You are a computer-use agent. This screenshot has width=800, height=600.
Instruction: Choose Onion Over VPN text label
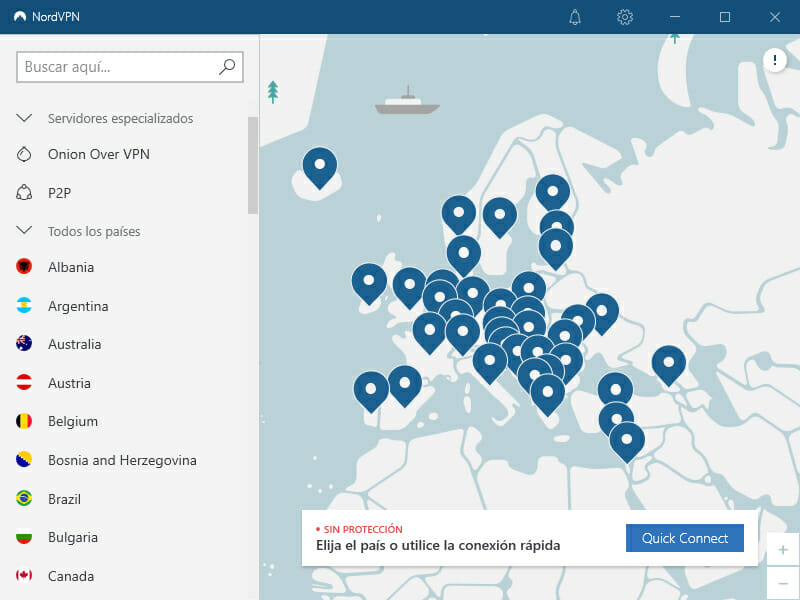[98, 154]
